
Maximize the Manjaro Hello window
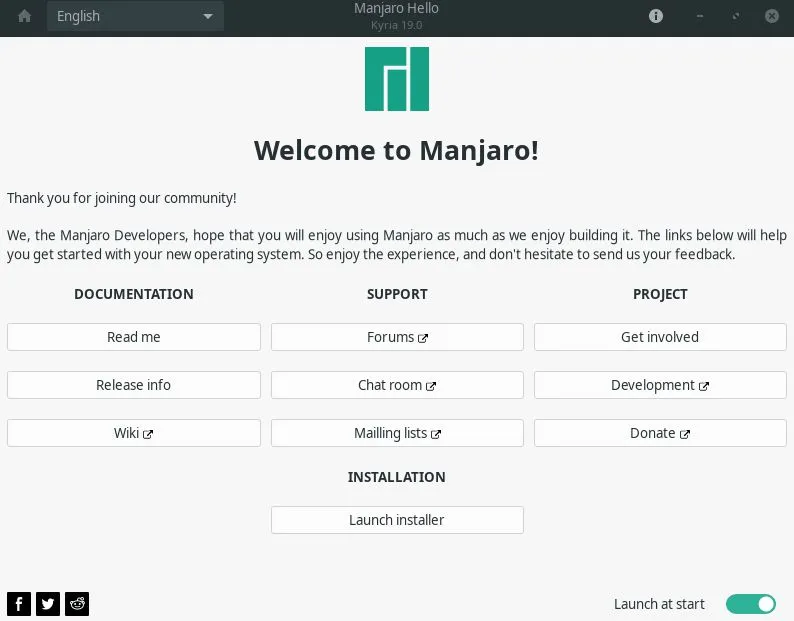click(736, 16)
